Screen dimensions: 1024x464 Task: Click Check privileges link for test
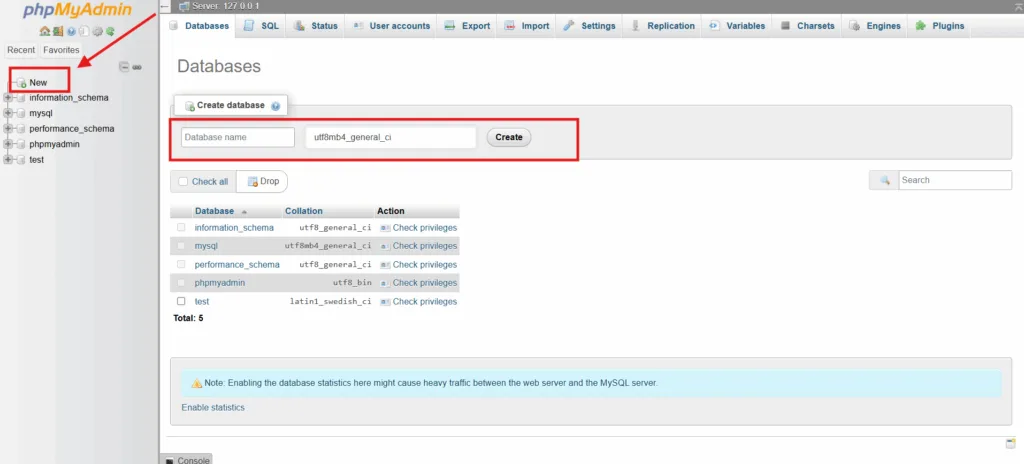click(424, 302)
